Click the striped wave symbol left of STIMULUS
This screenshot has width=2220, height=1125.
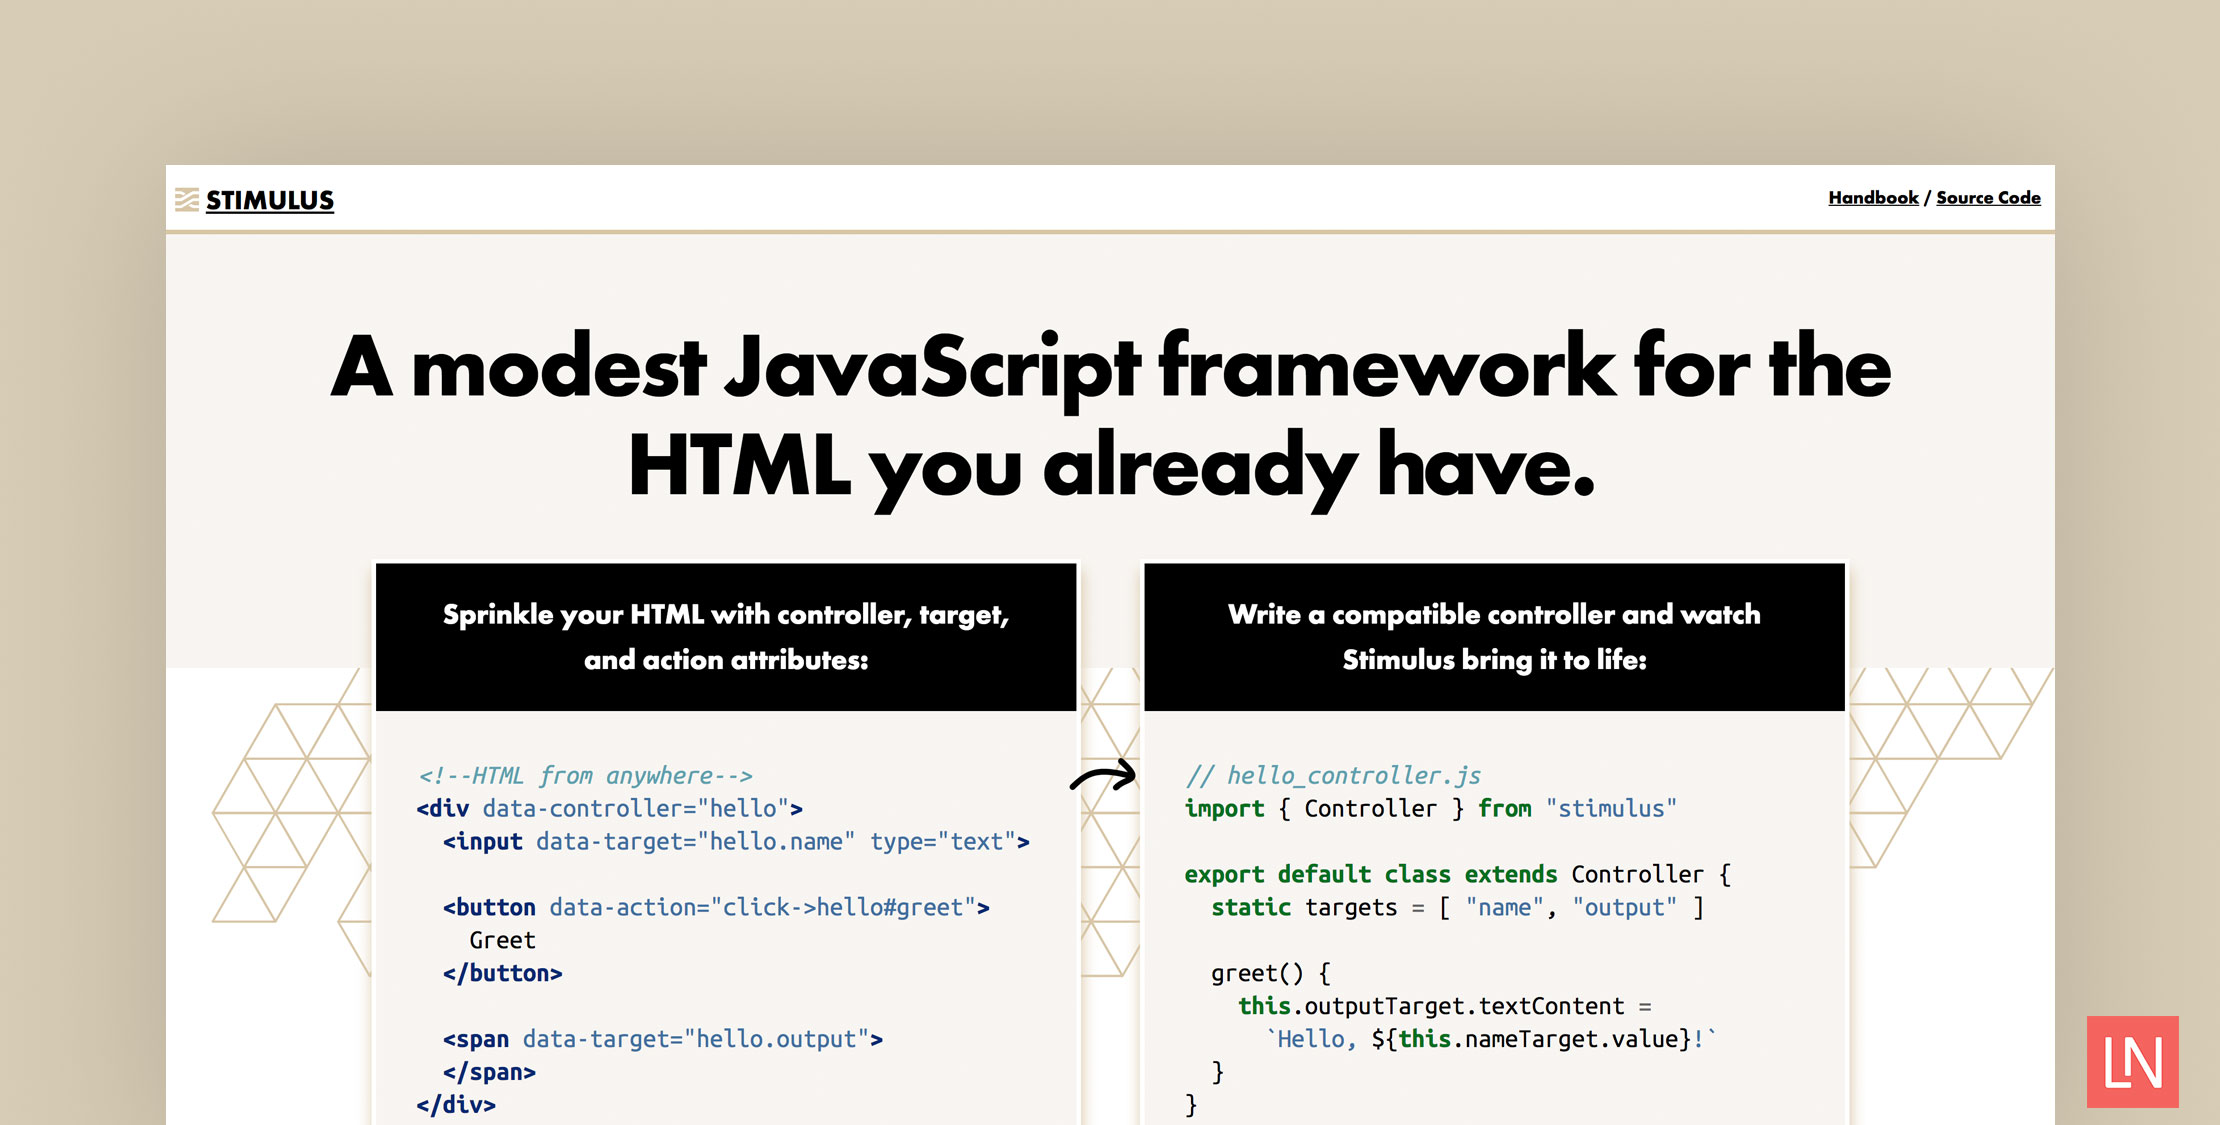point(186,200)
